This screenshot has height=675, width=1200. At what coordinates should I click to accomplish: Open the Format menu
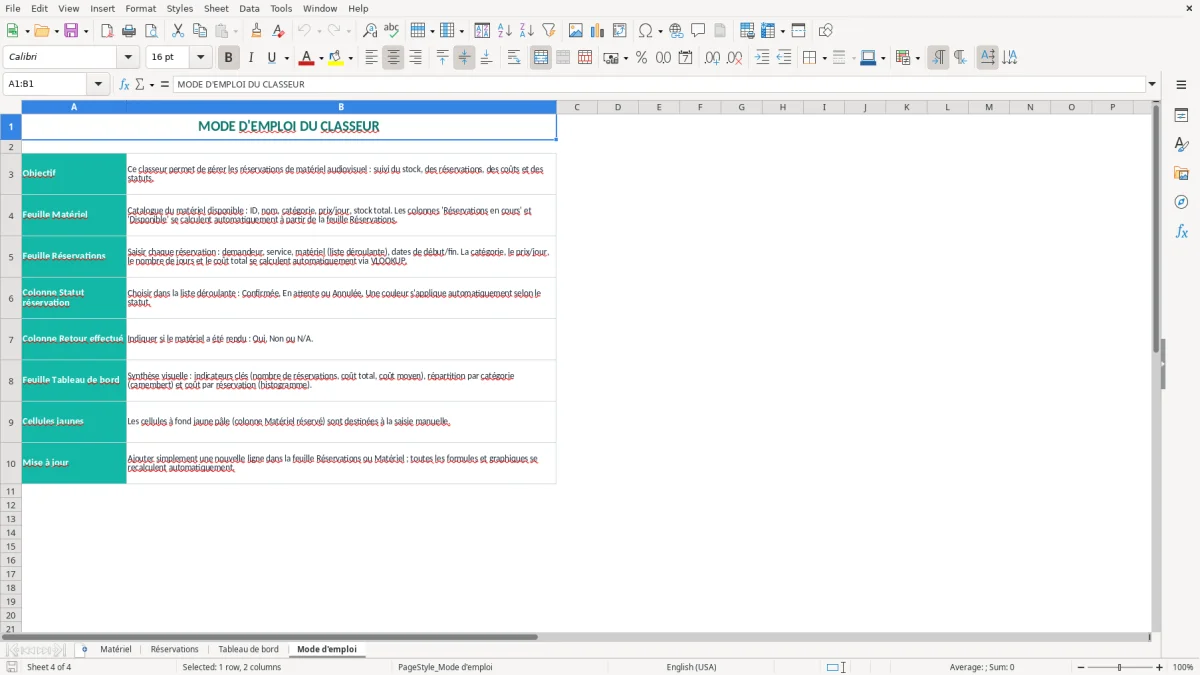pyautogui.click(x=140, y=8)
